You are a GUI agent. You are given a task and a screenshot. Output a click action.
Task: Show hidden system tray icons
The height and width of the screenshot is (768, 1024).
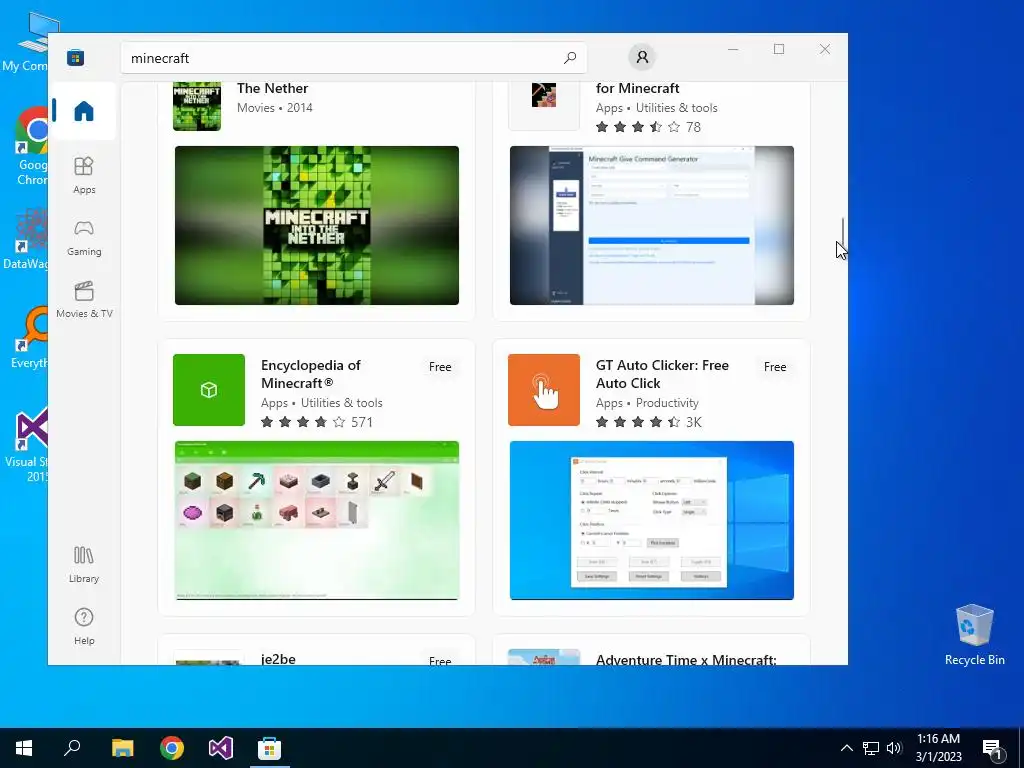[846, 748]
